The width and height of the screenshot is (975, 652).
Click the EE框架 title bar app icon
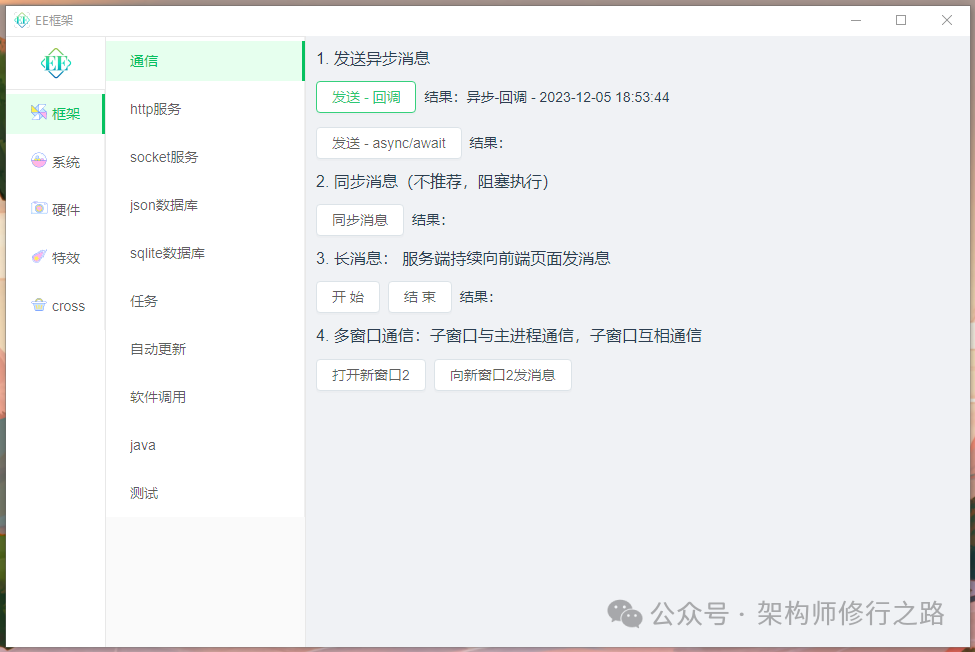(x=22, y=21)
